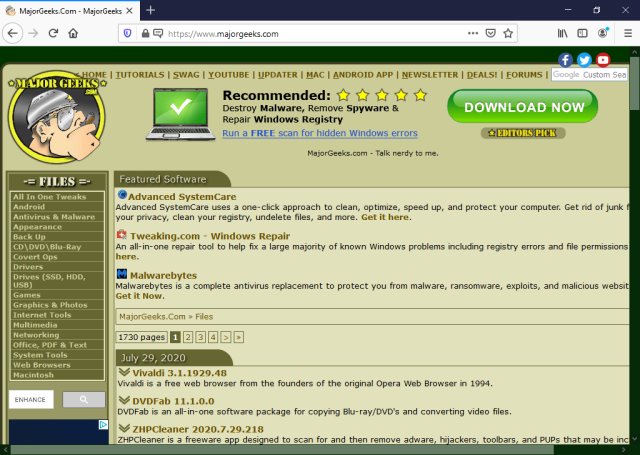Go to next page with > button
The width and height of the screenshot is (640, 455).
coord(226,337)
